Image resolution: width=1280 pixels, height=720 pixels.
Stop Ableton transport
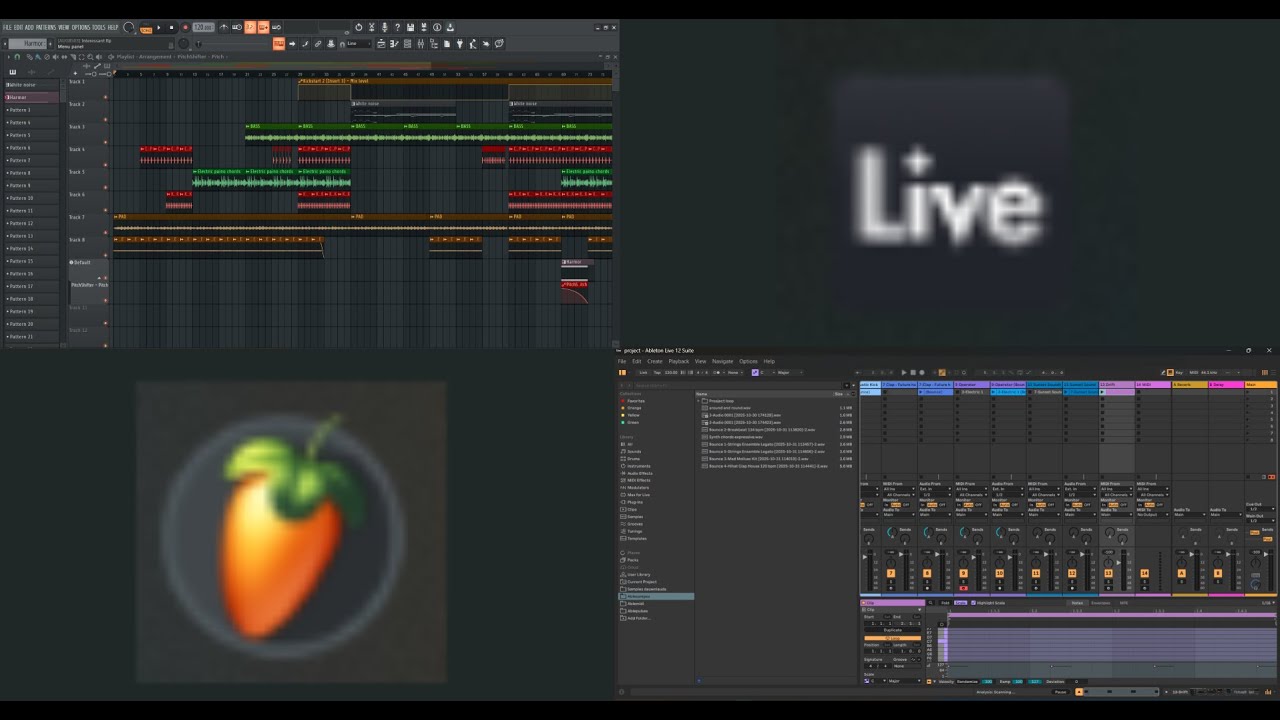(x=913, y=372)
